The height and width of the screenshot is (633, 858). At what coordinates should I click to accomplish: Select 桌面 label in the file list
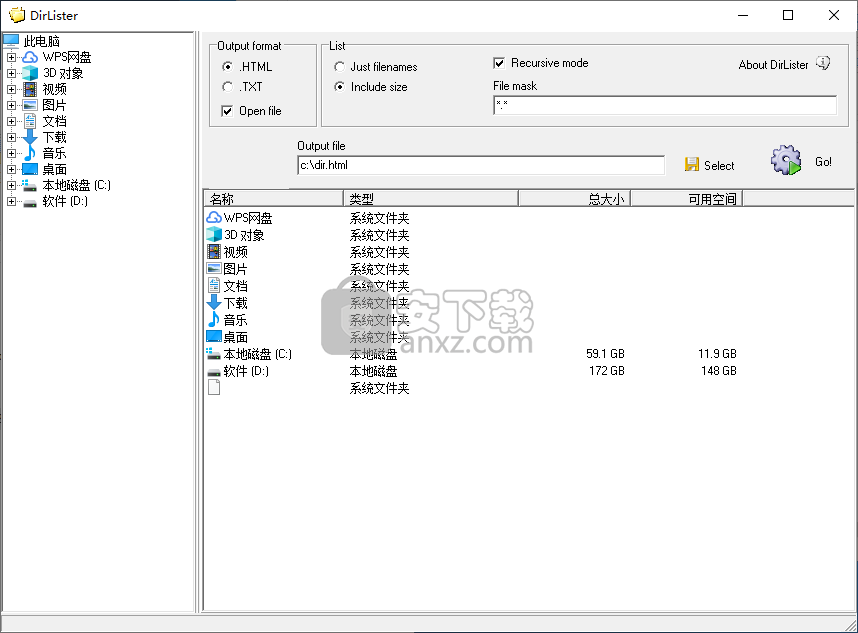tap(235, 337)
